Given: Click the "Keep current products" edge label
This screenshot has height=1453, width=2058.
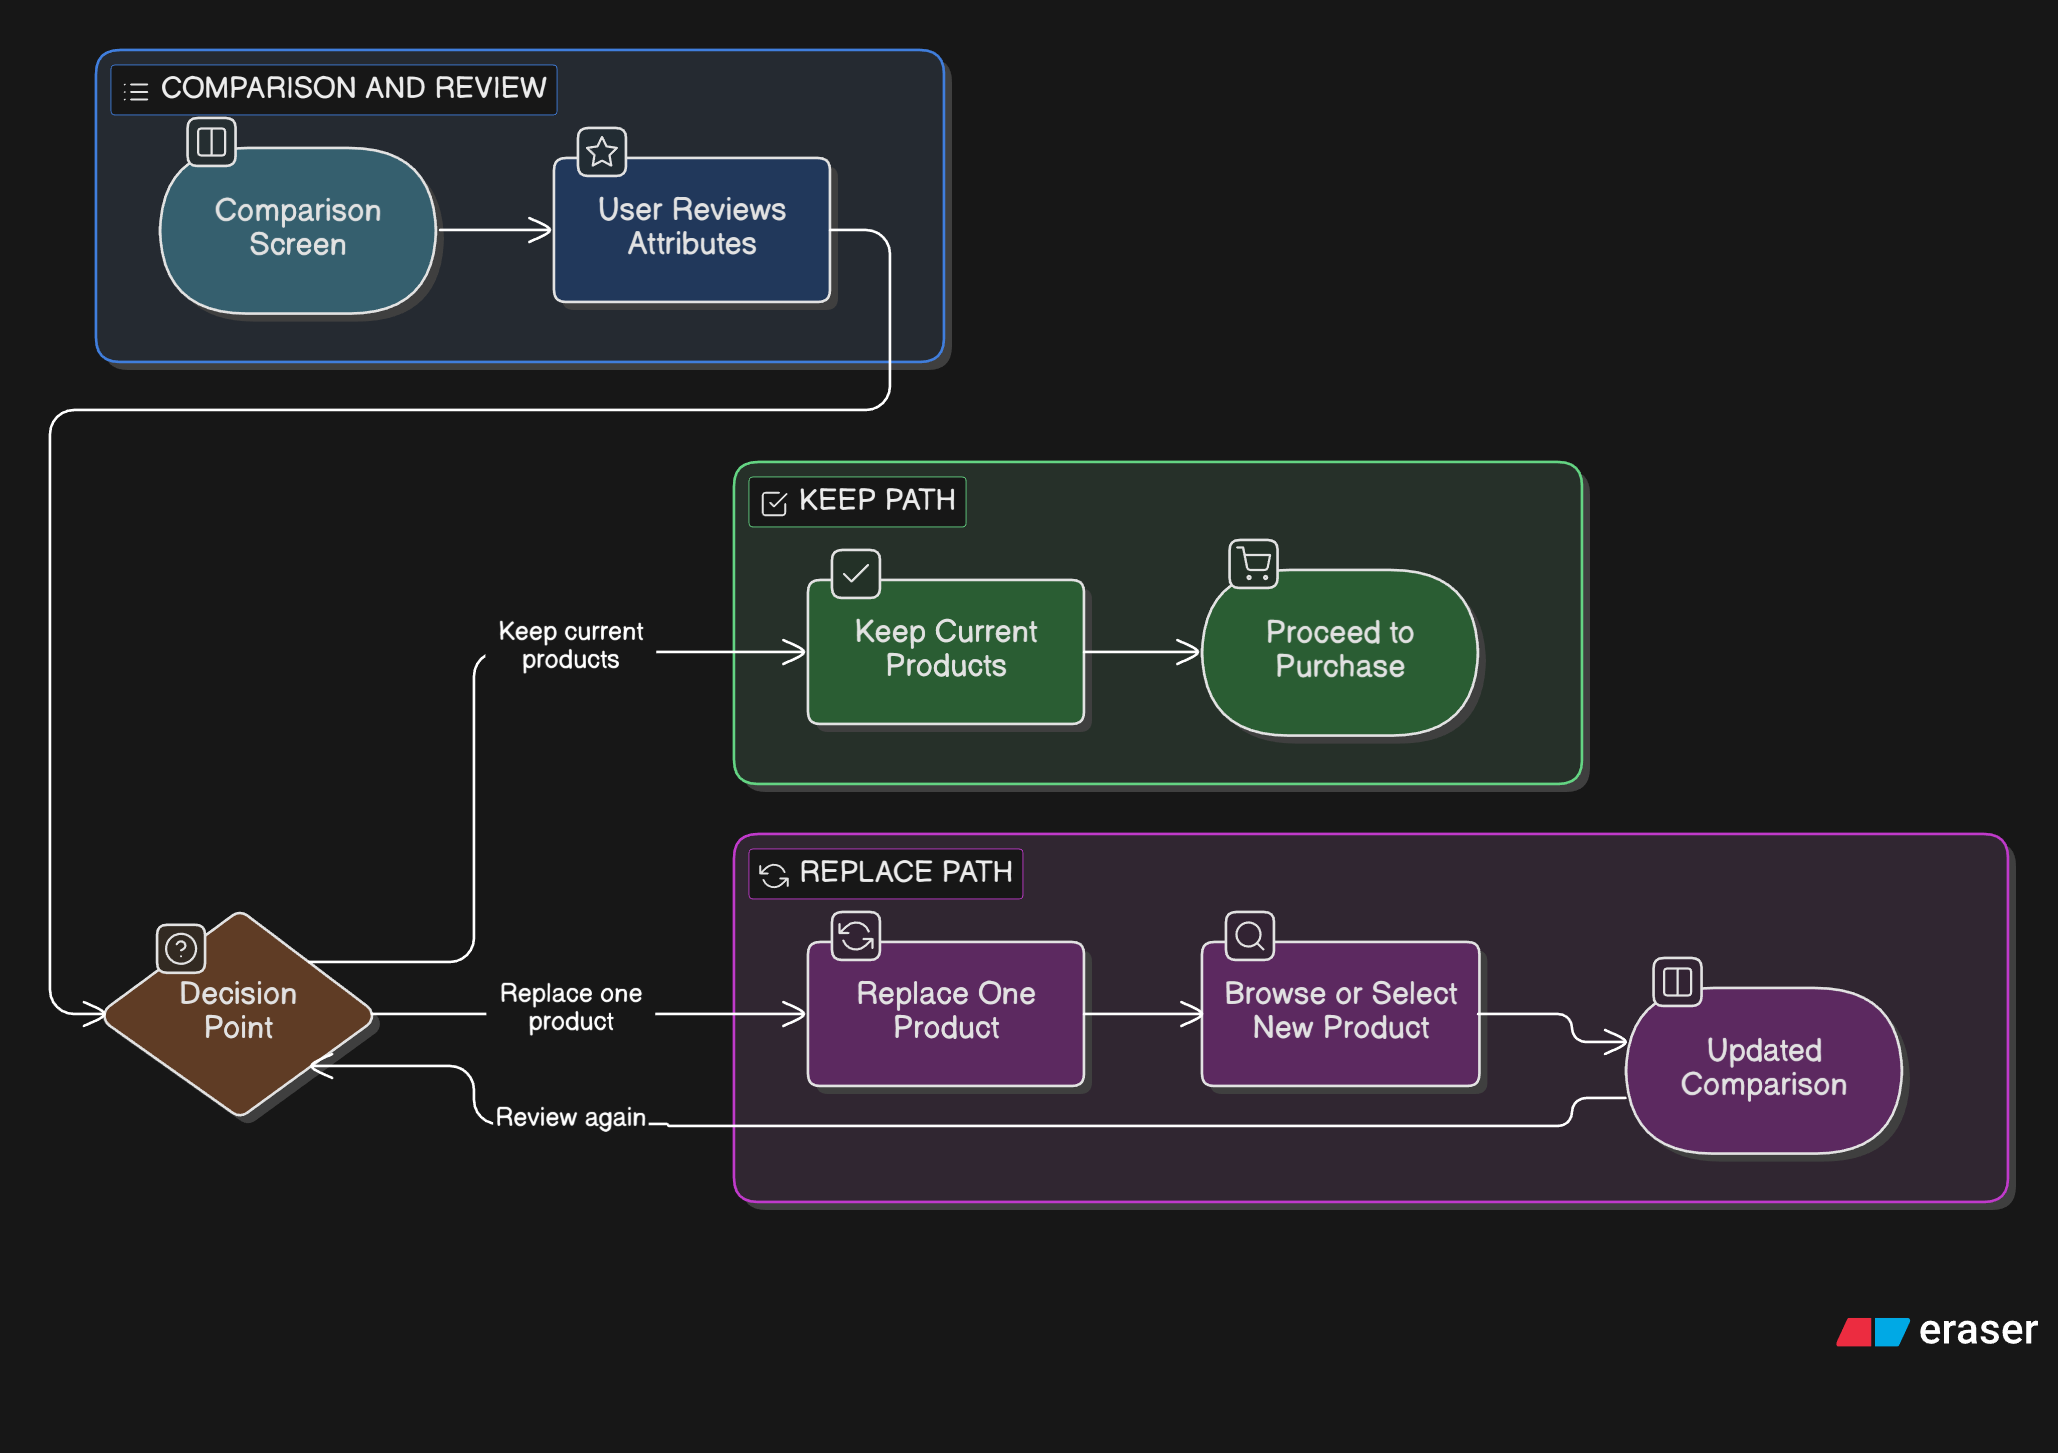Looking at the screenshot, I should click(x=570, y=645).
